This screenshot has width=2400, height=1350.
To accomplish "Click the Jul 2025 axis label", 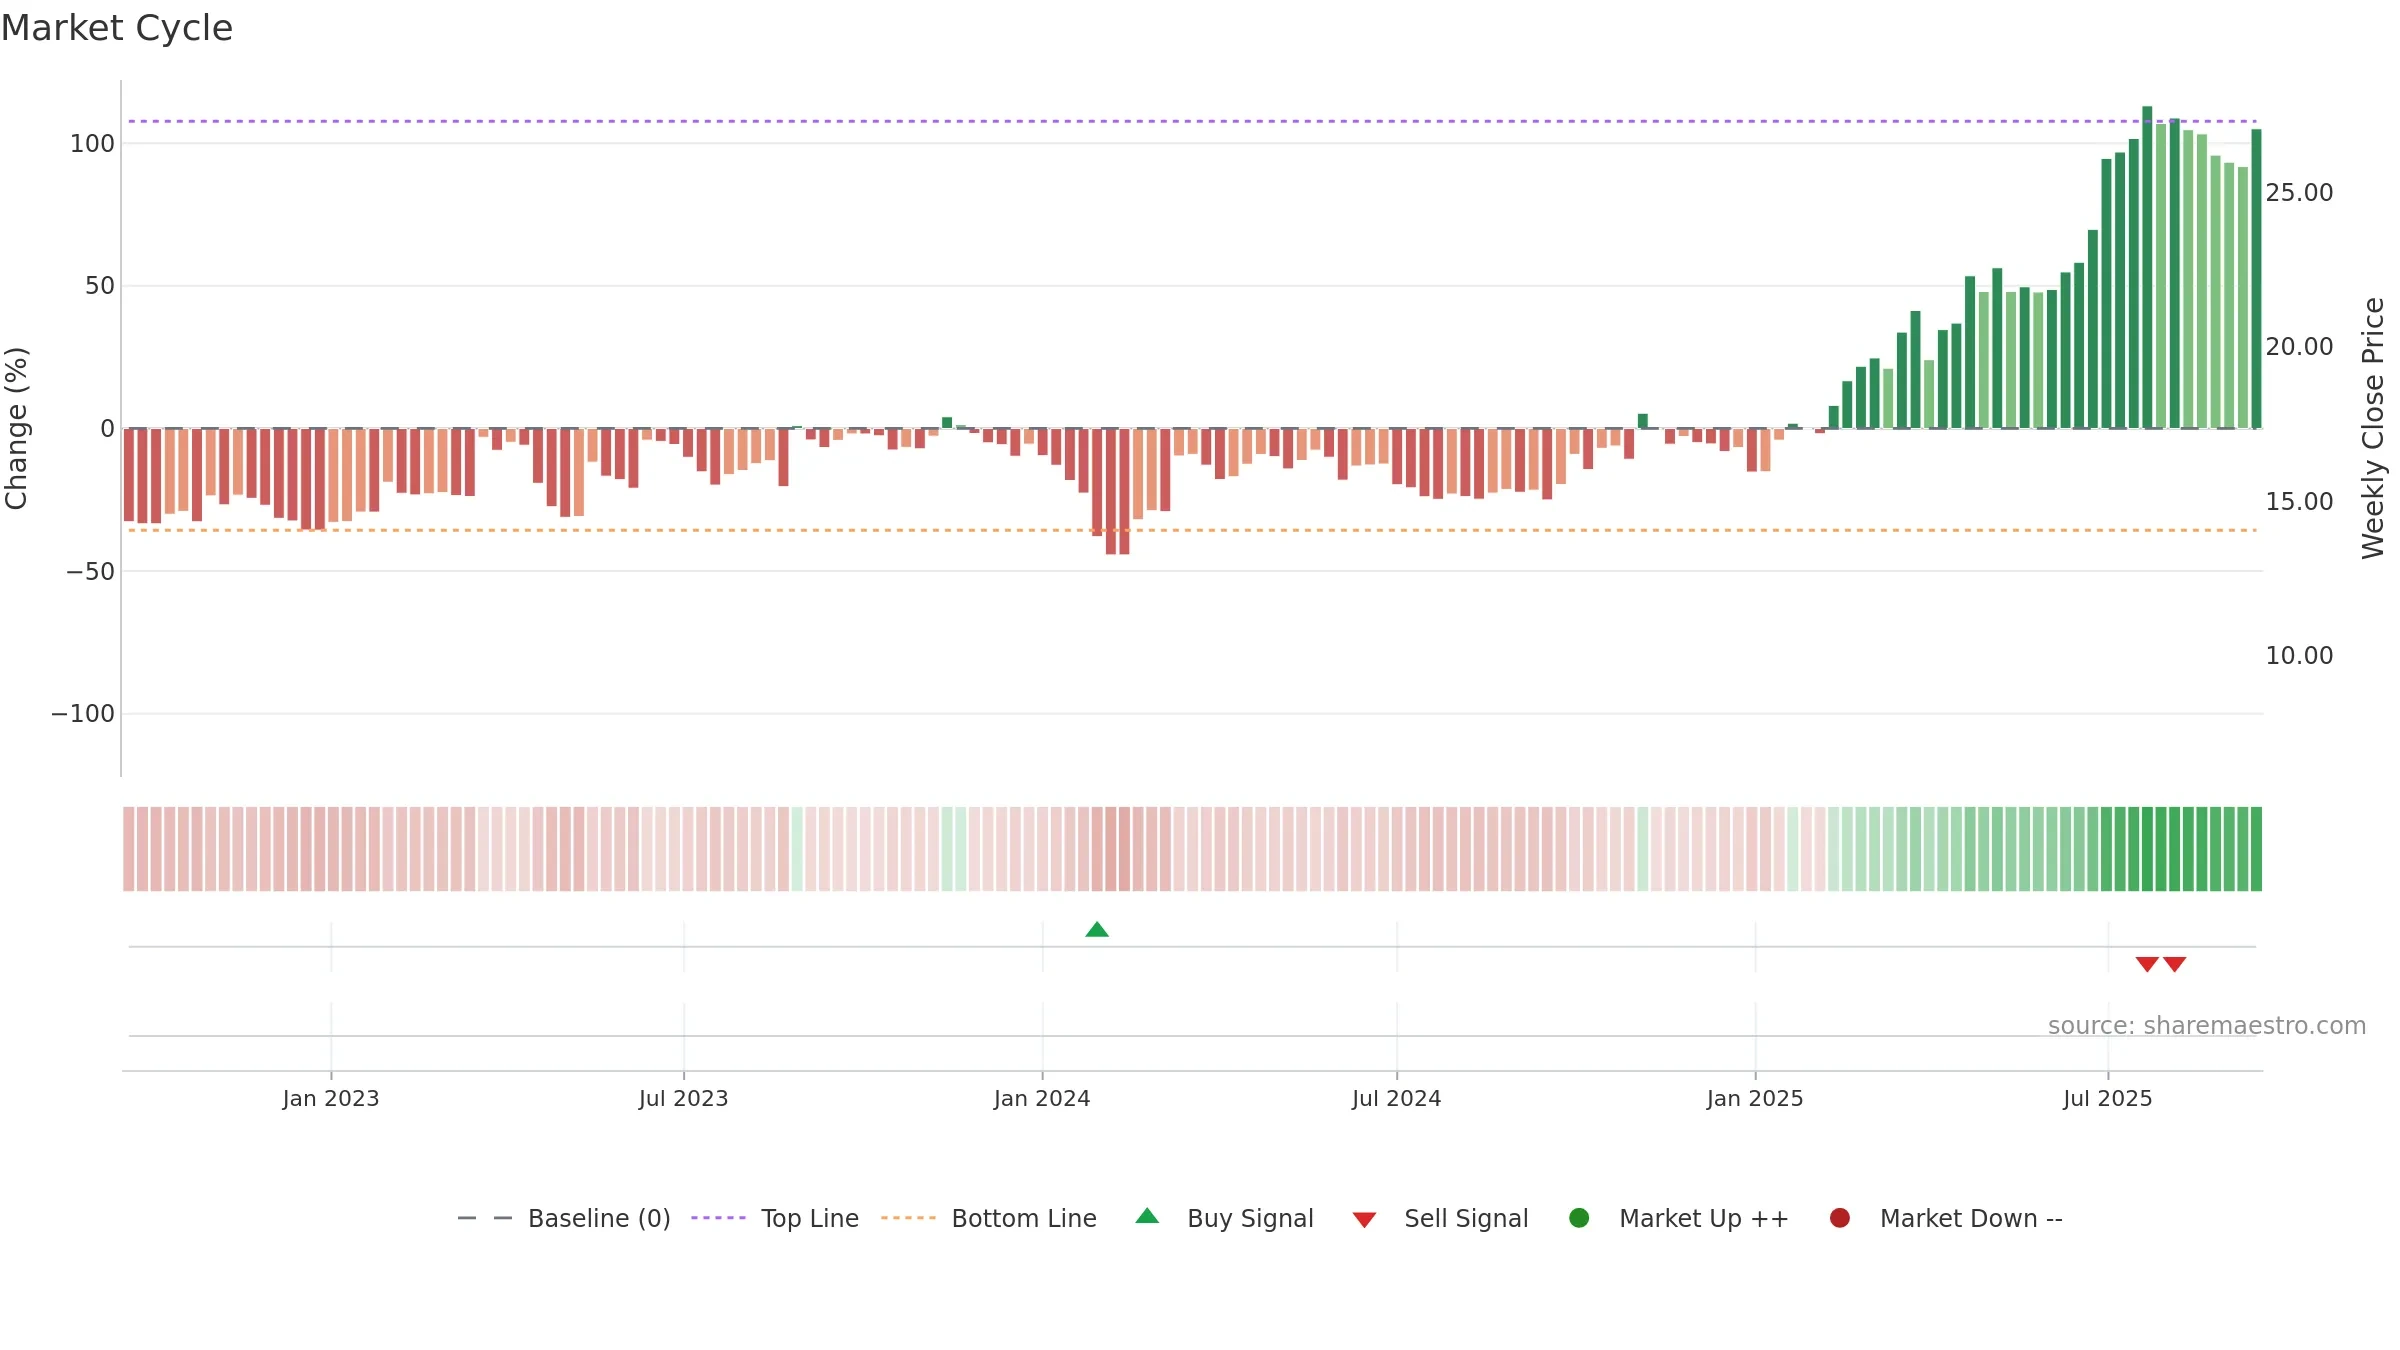I will point(2108,1099).
